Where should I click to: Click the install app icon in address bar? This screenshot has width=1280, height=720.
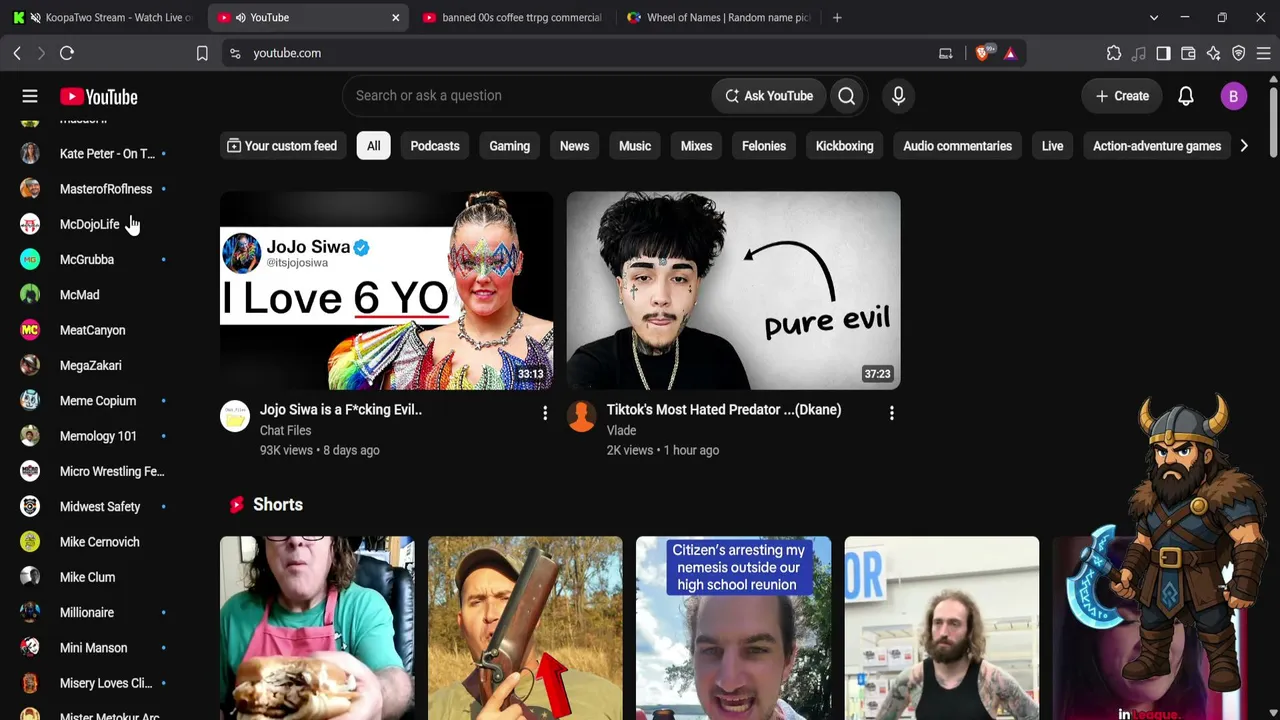coord(946,53)
